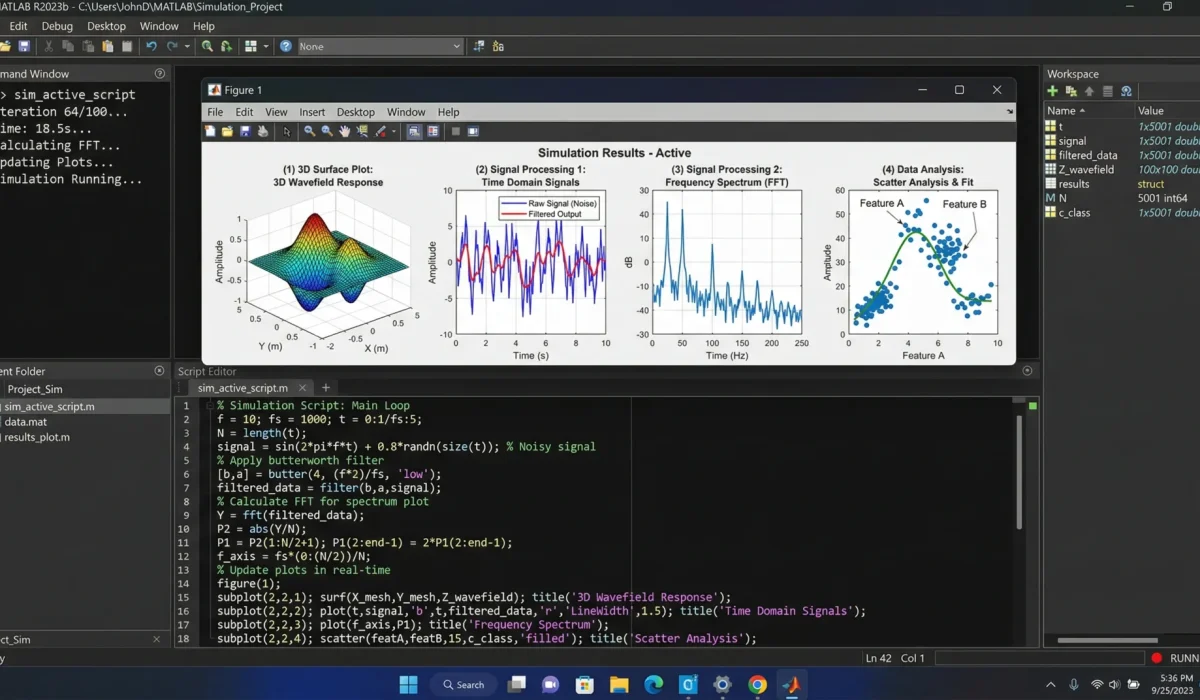The width and height of the screenshot is (1200, 700).
Task: Click the Save icon in MATLAB main toolbar
Action: coord(24,46)
